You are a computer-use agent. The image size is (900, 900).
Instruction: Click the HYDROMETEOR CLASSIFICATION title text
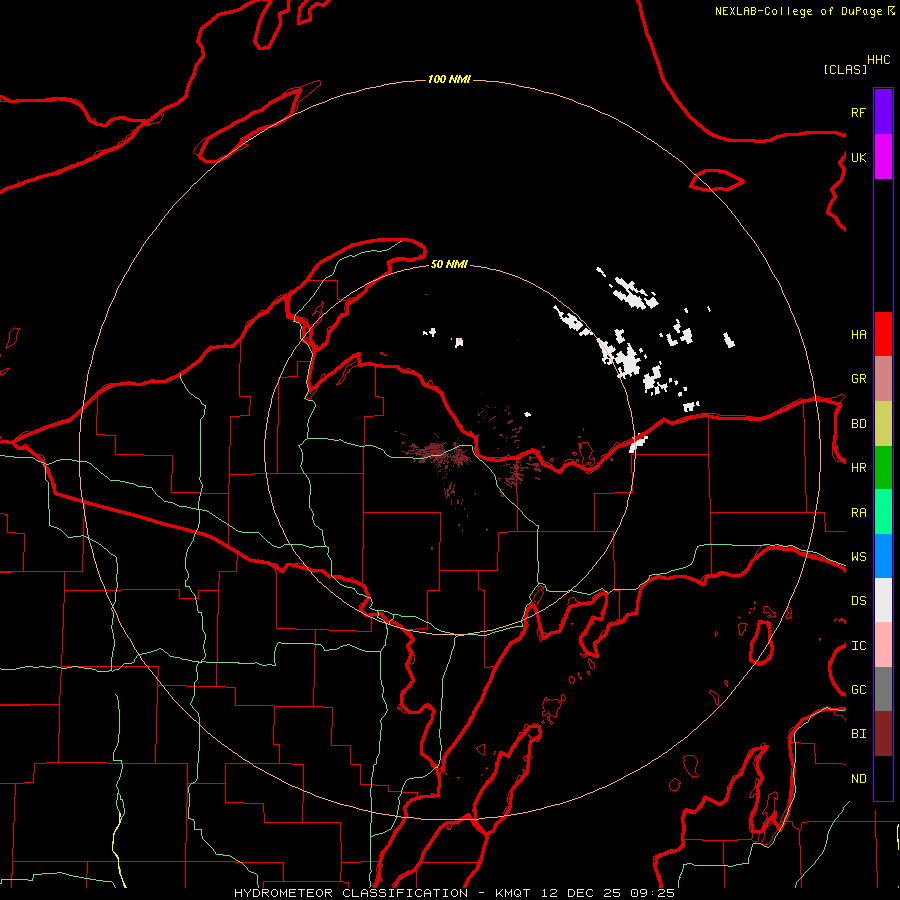click(x=351, y=893)
